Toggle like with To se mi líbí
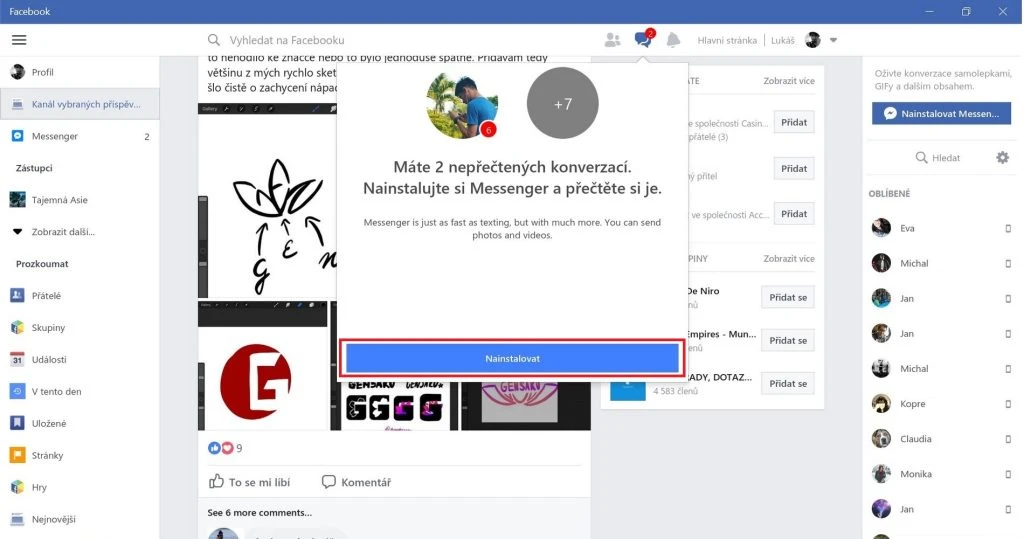 [250, 482]
